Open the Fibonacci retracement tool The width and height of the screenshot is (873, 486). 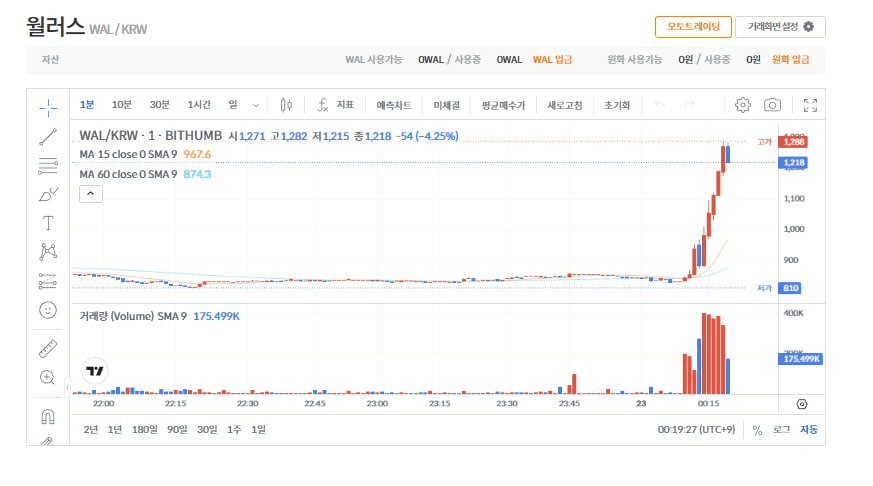48,165
